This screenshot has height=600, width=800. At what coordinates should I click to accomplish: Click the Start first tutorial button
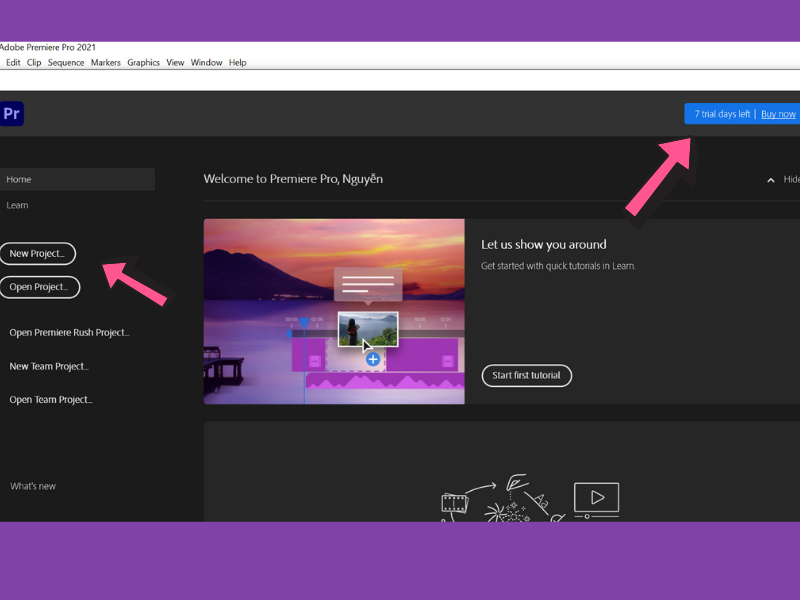coord(527,375)
